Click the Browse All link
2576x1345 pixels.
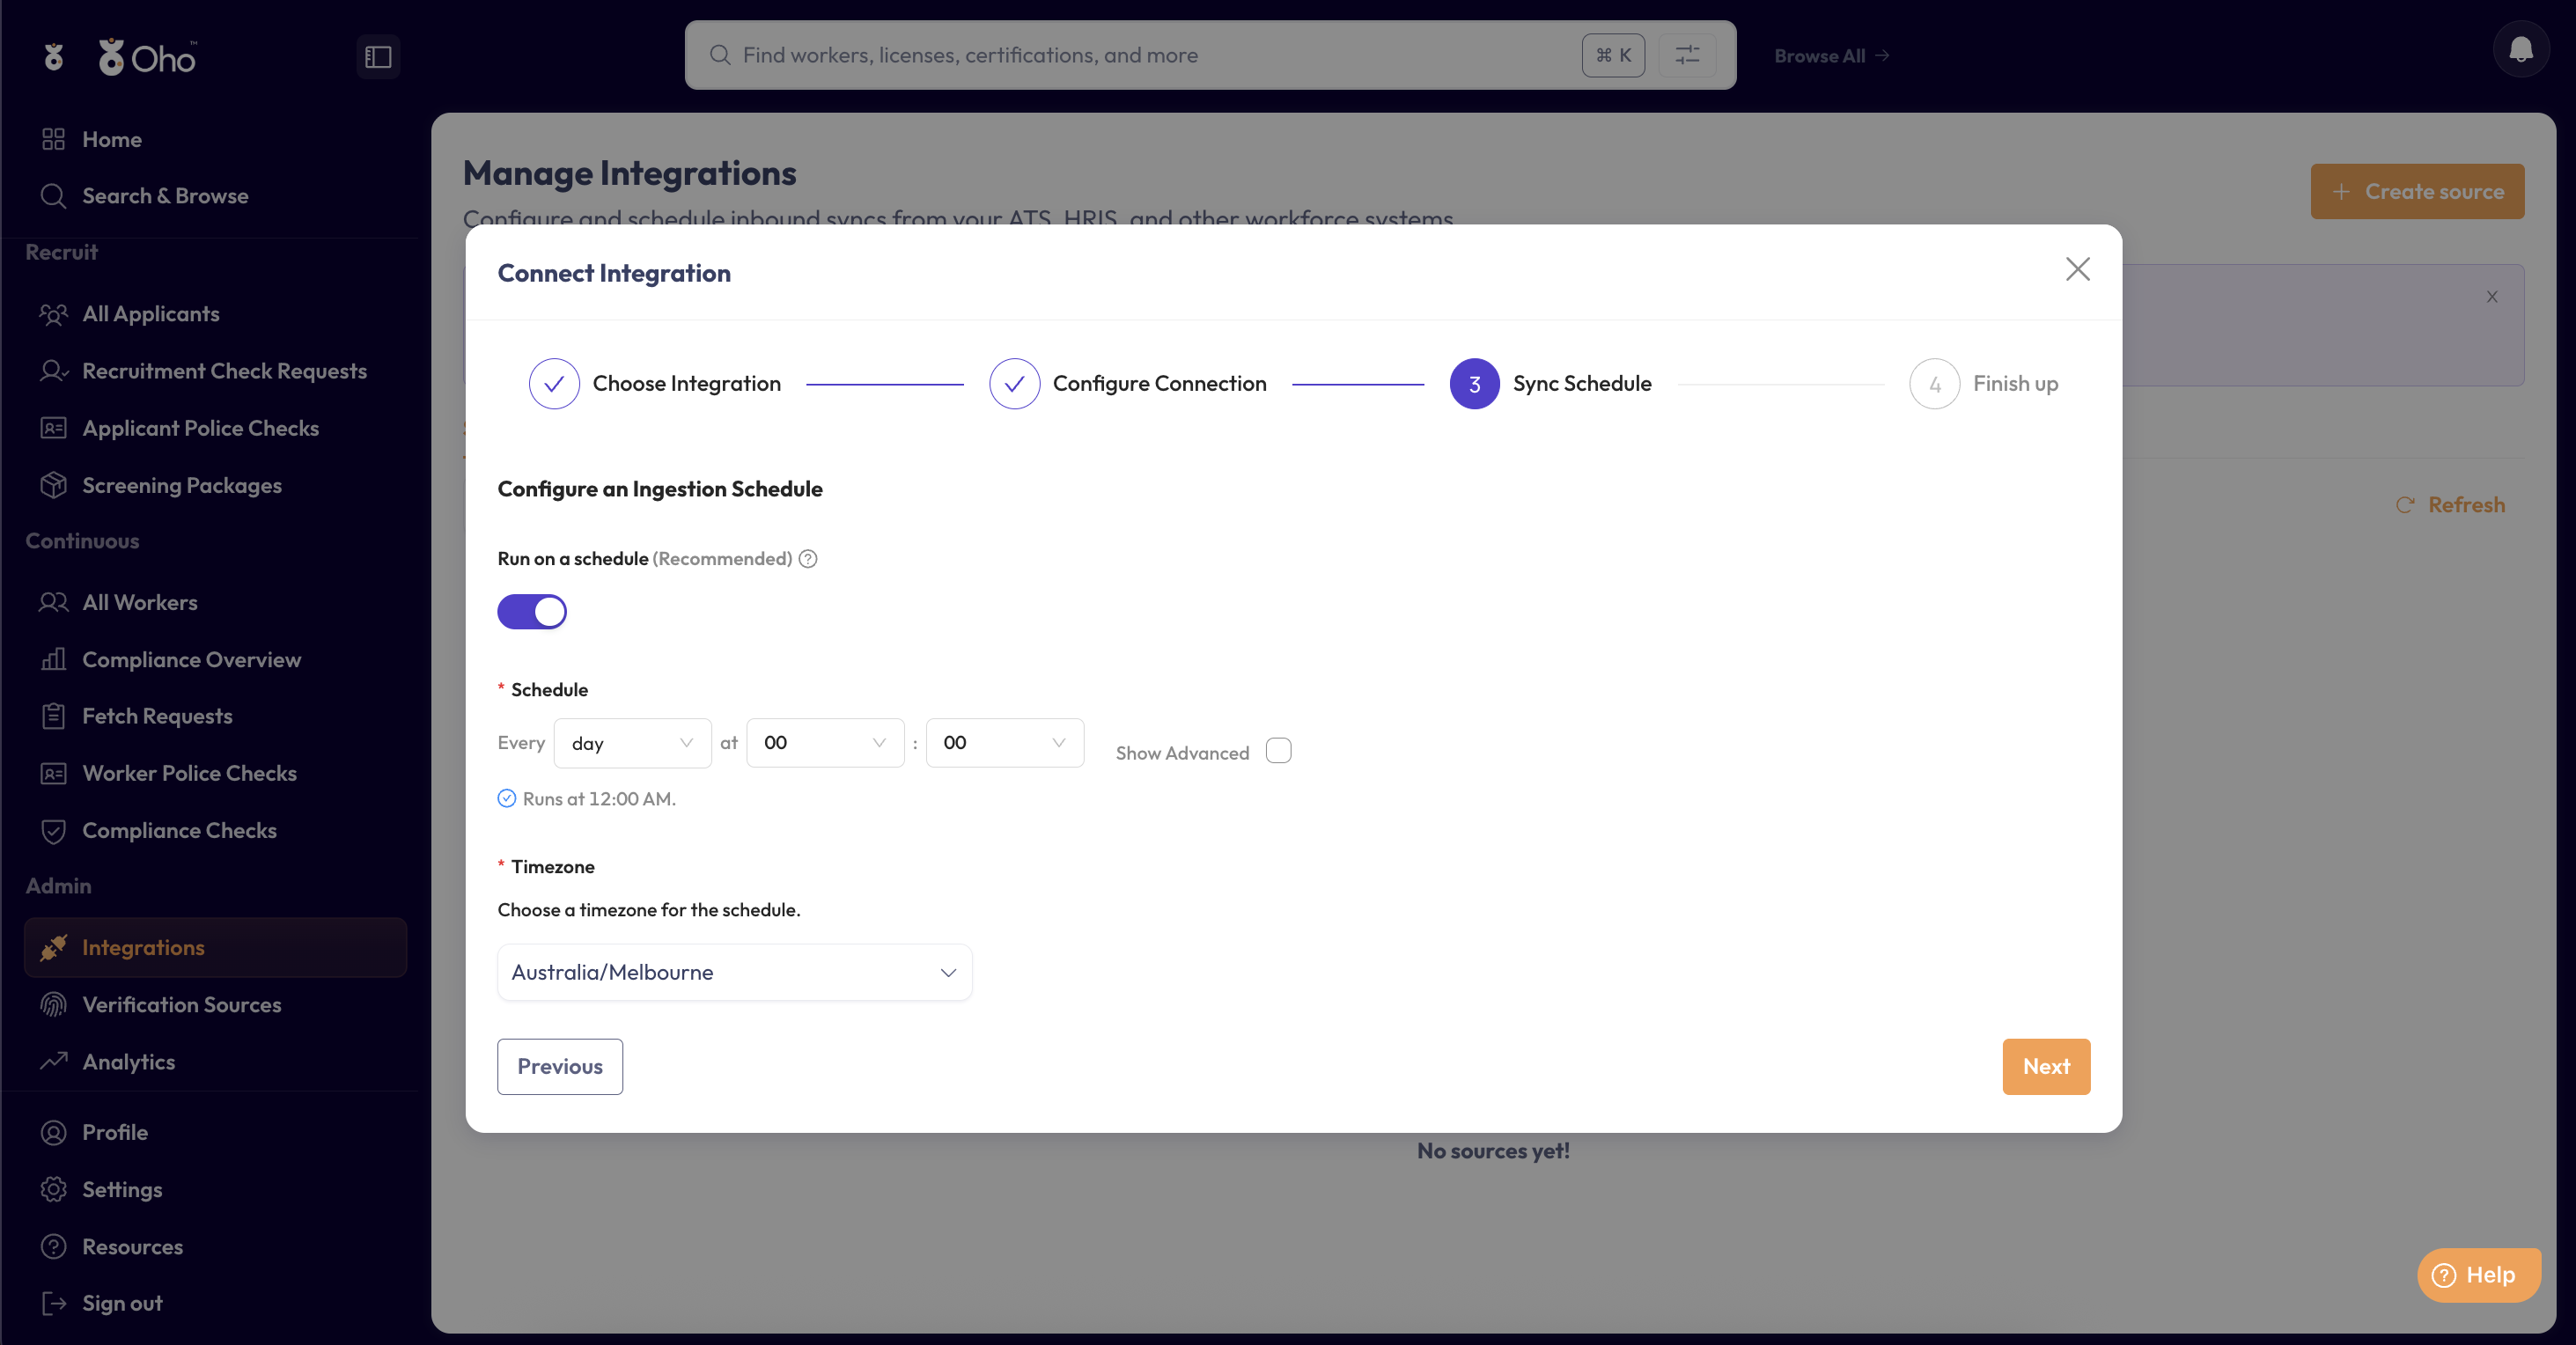point(1831,56)
